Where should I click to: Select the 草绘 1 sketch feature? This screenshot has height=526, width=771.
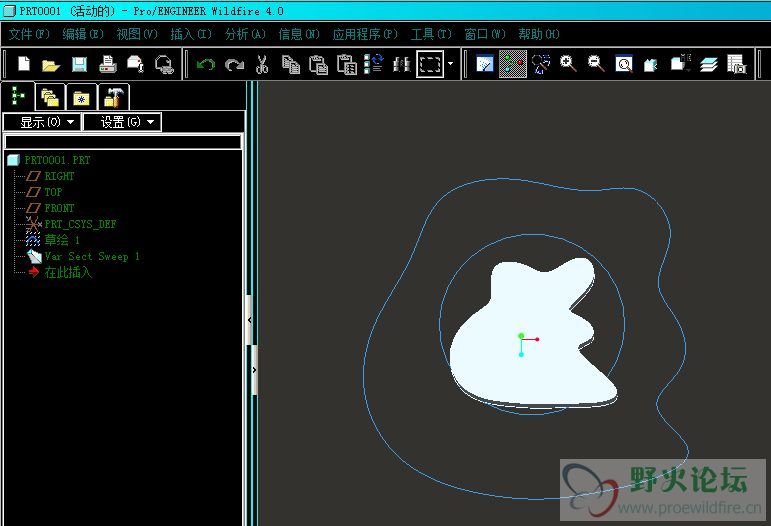click(61, 240)
